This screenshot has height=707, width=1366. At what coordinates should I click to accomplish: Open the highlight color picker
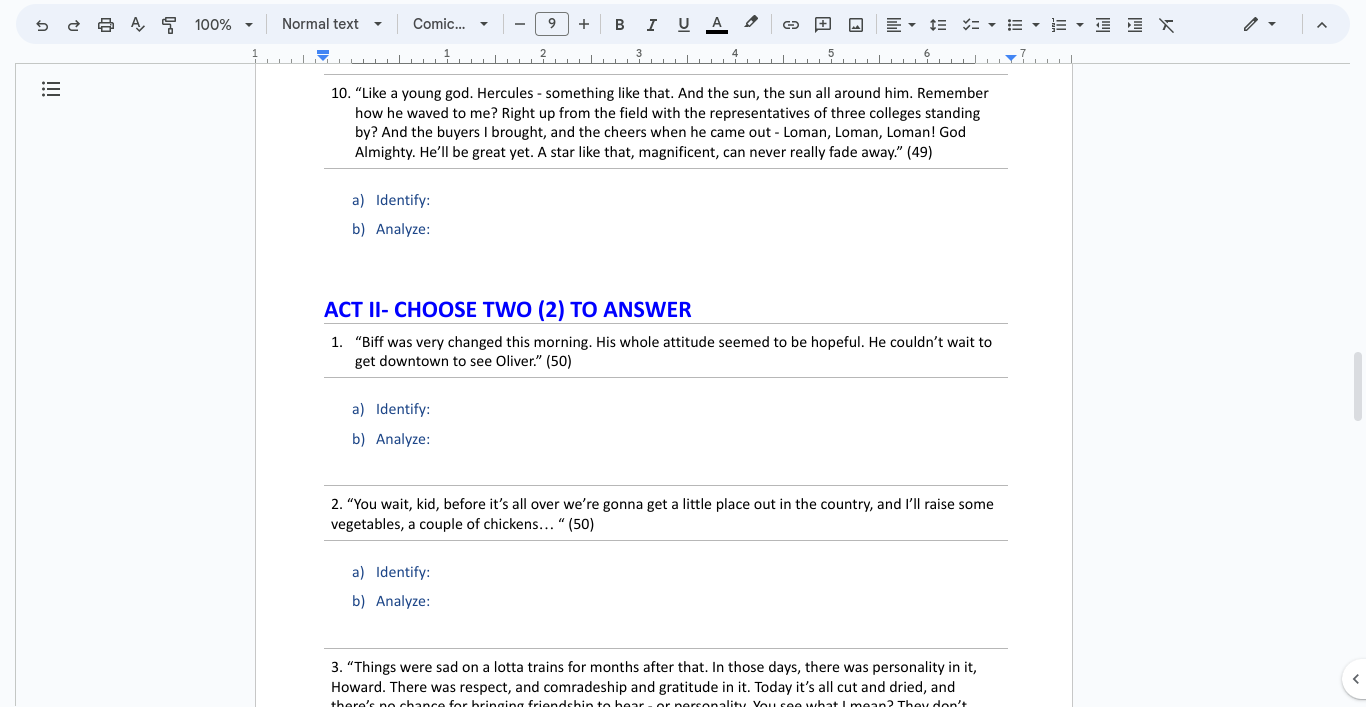click(751, 25)
